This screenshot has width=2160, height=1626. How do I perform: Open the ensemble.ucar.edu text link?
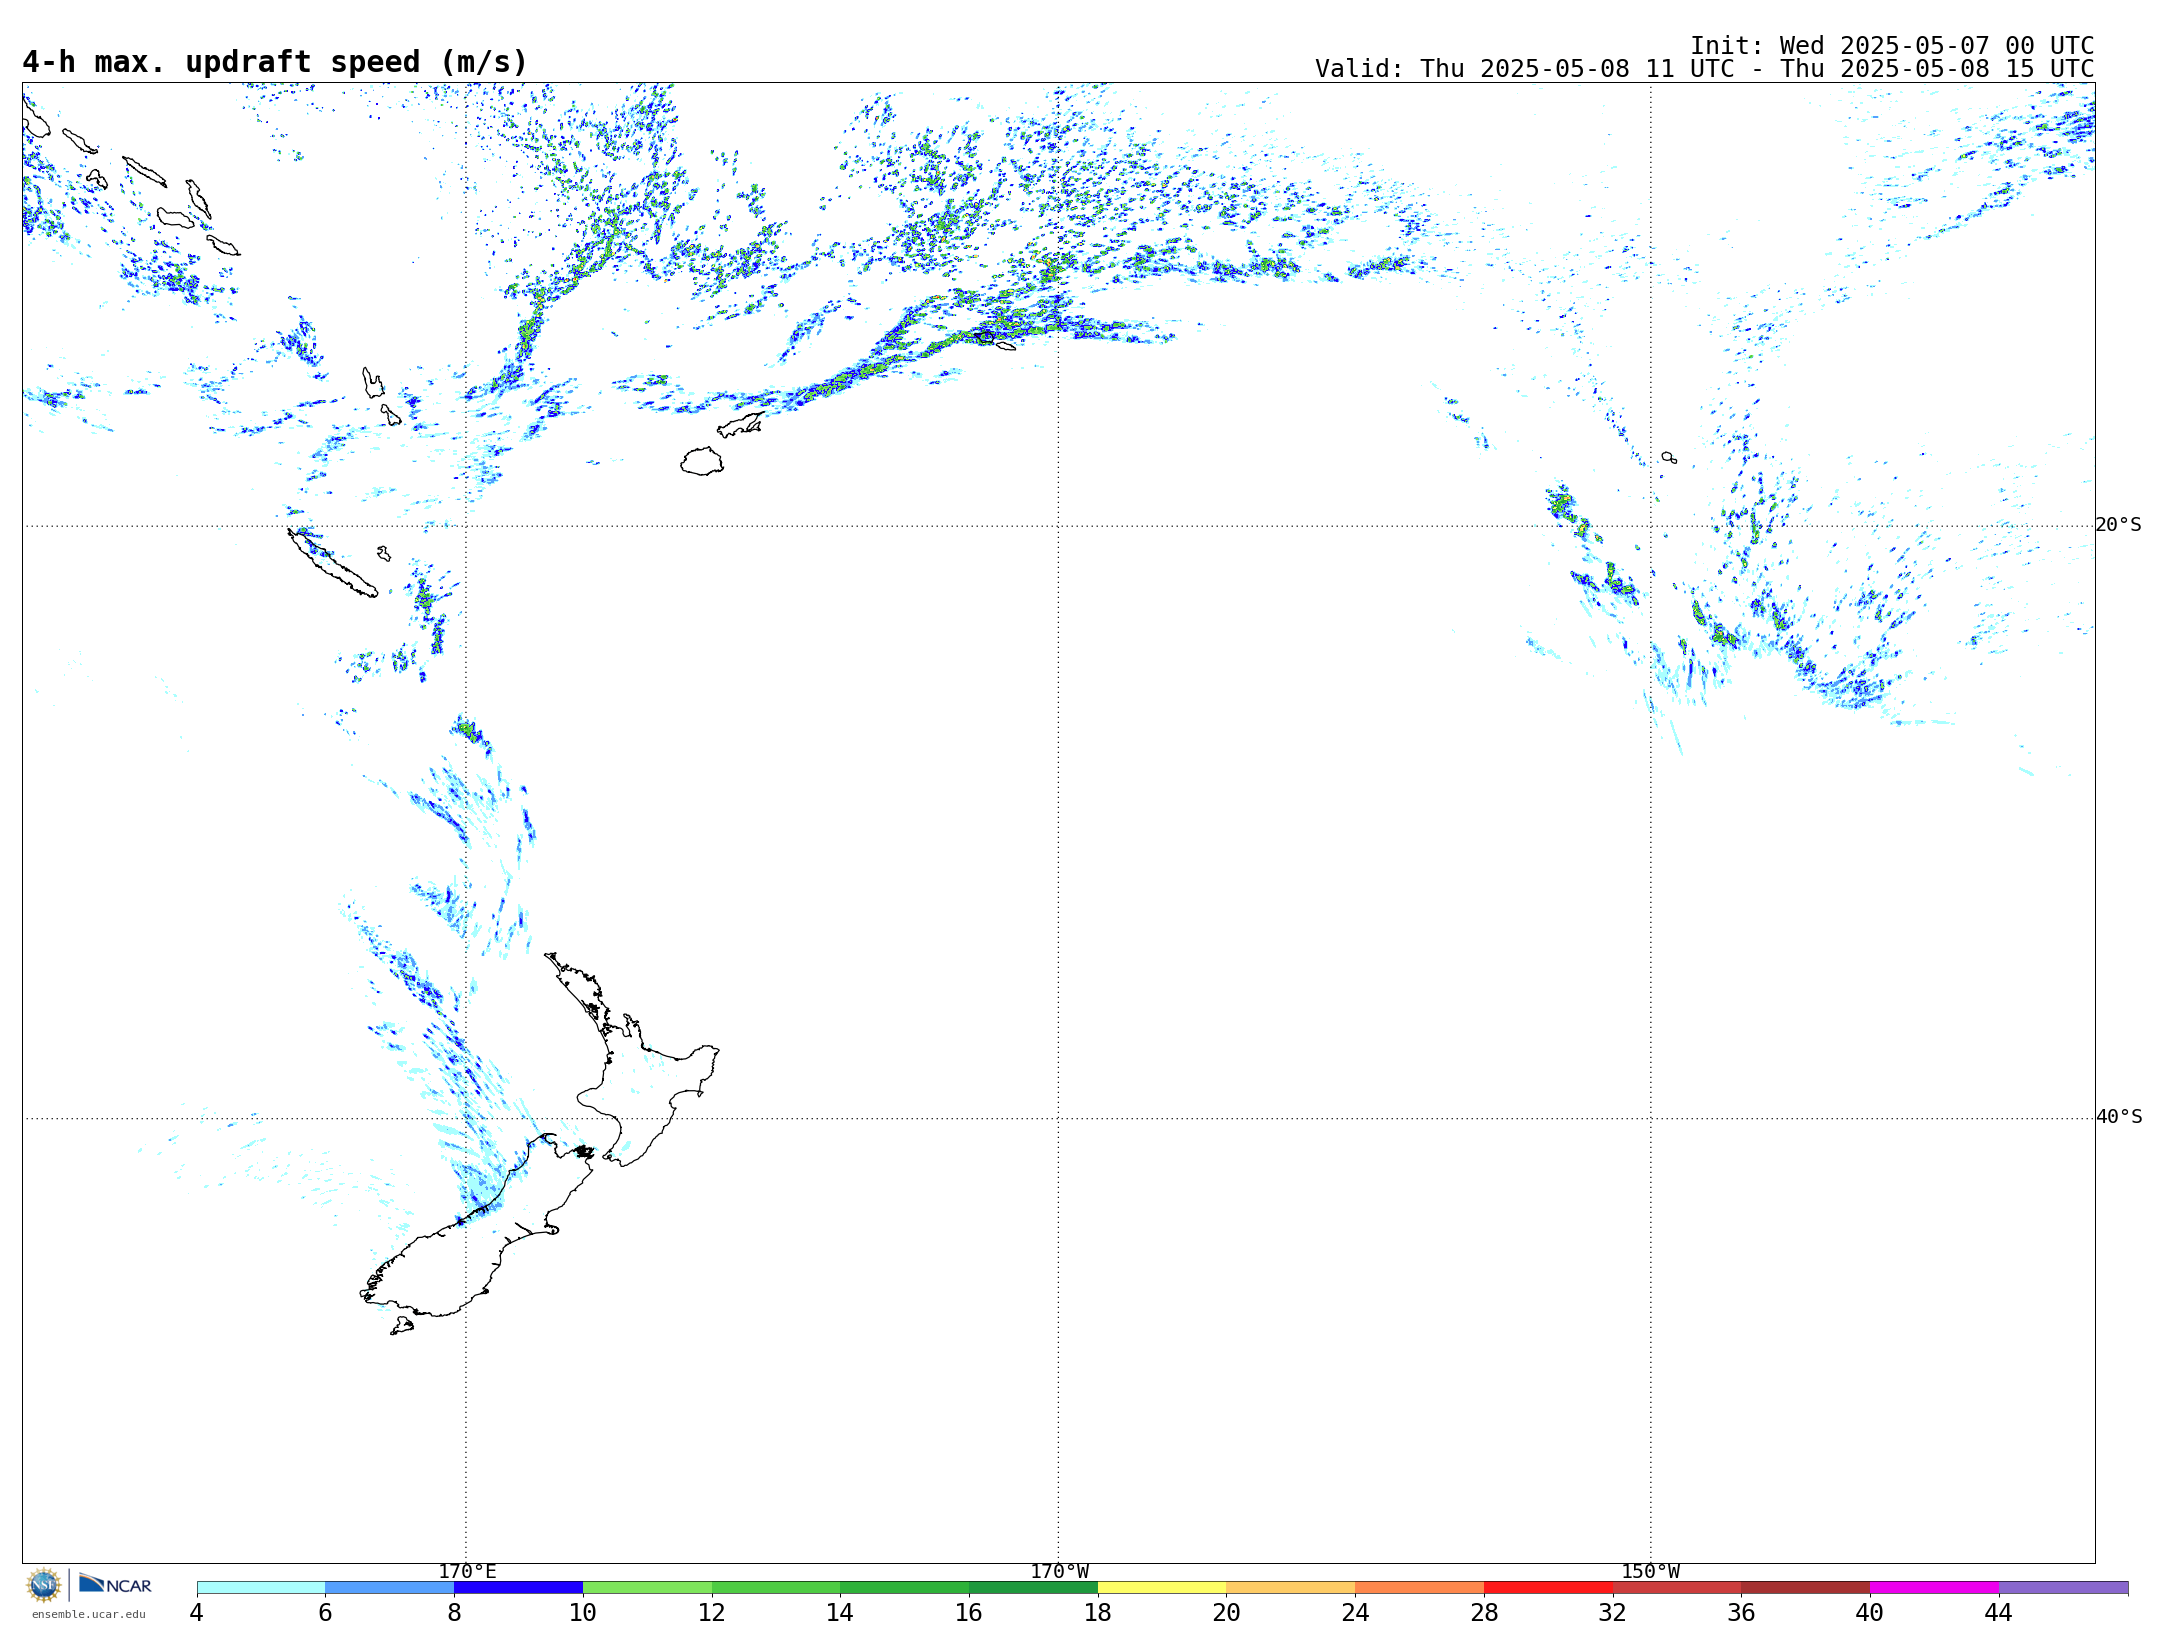pyautogui.click(x=88, y=1614)
